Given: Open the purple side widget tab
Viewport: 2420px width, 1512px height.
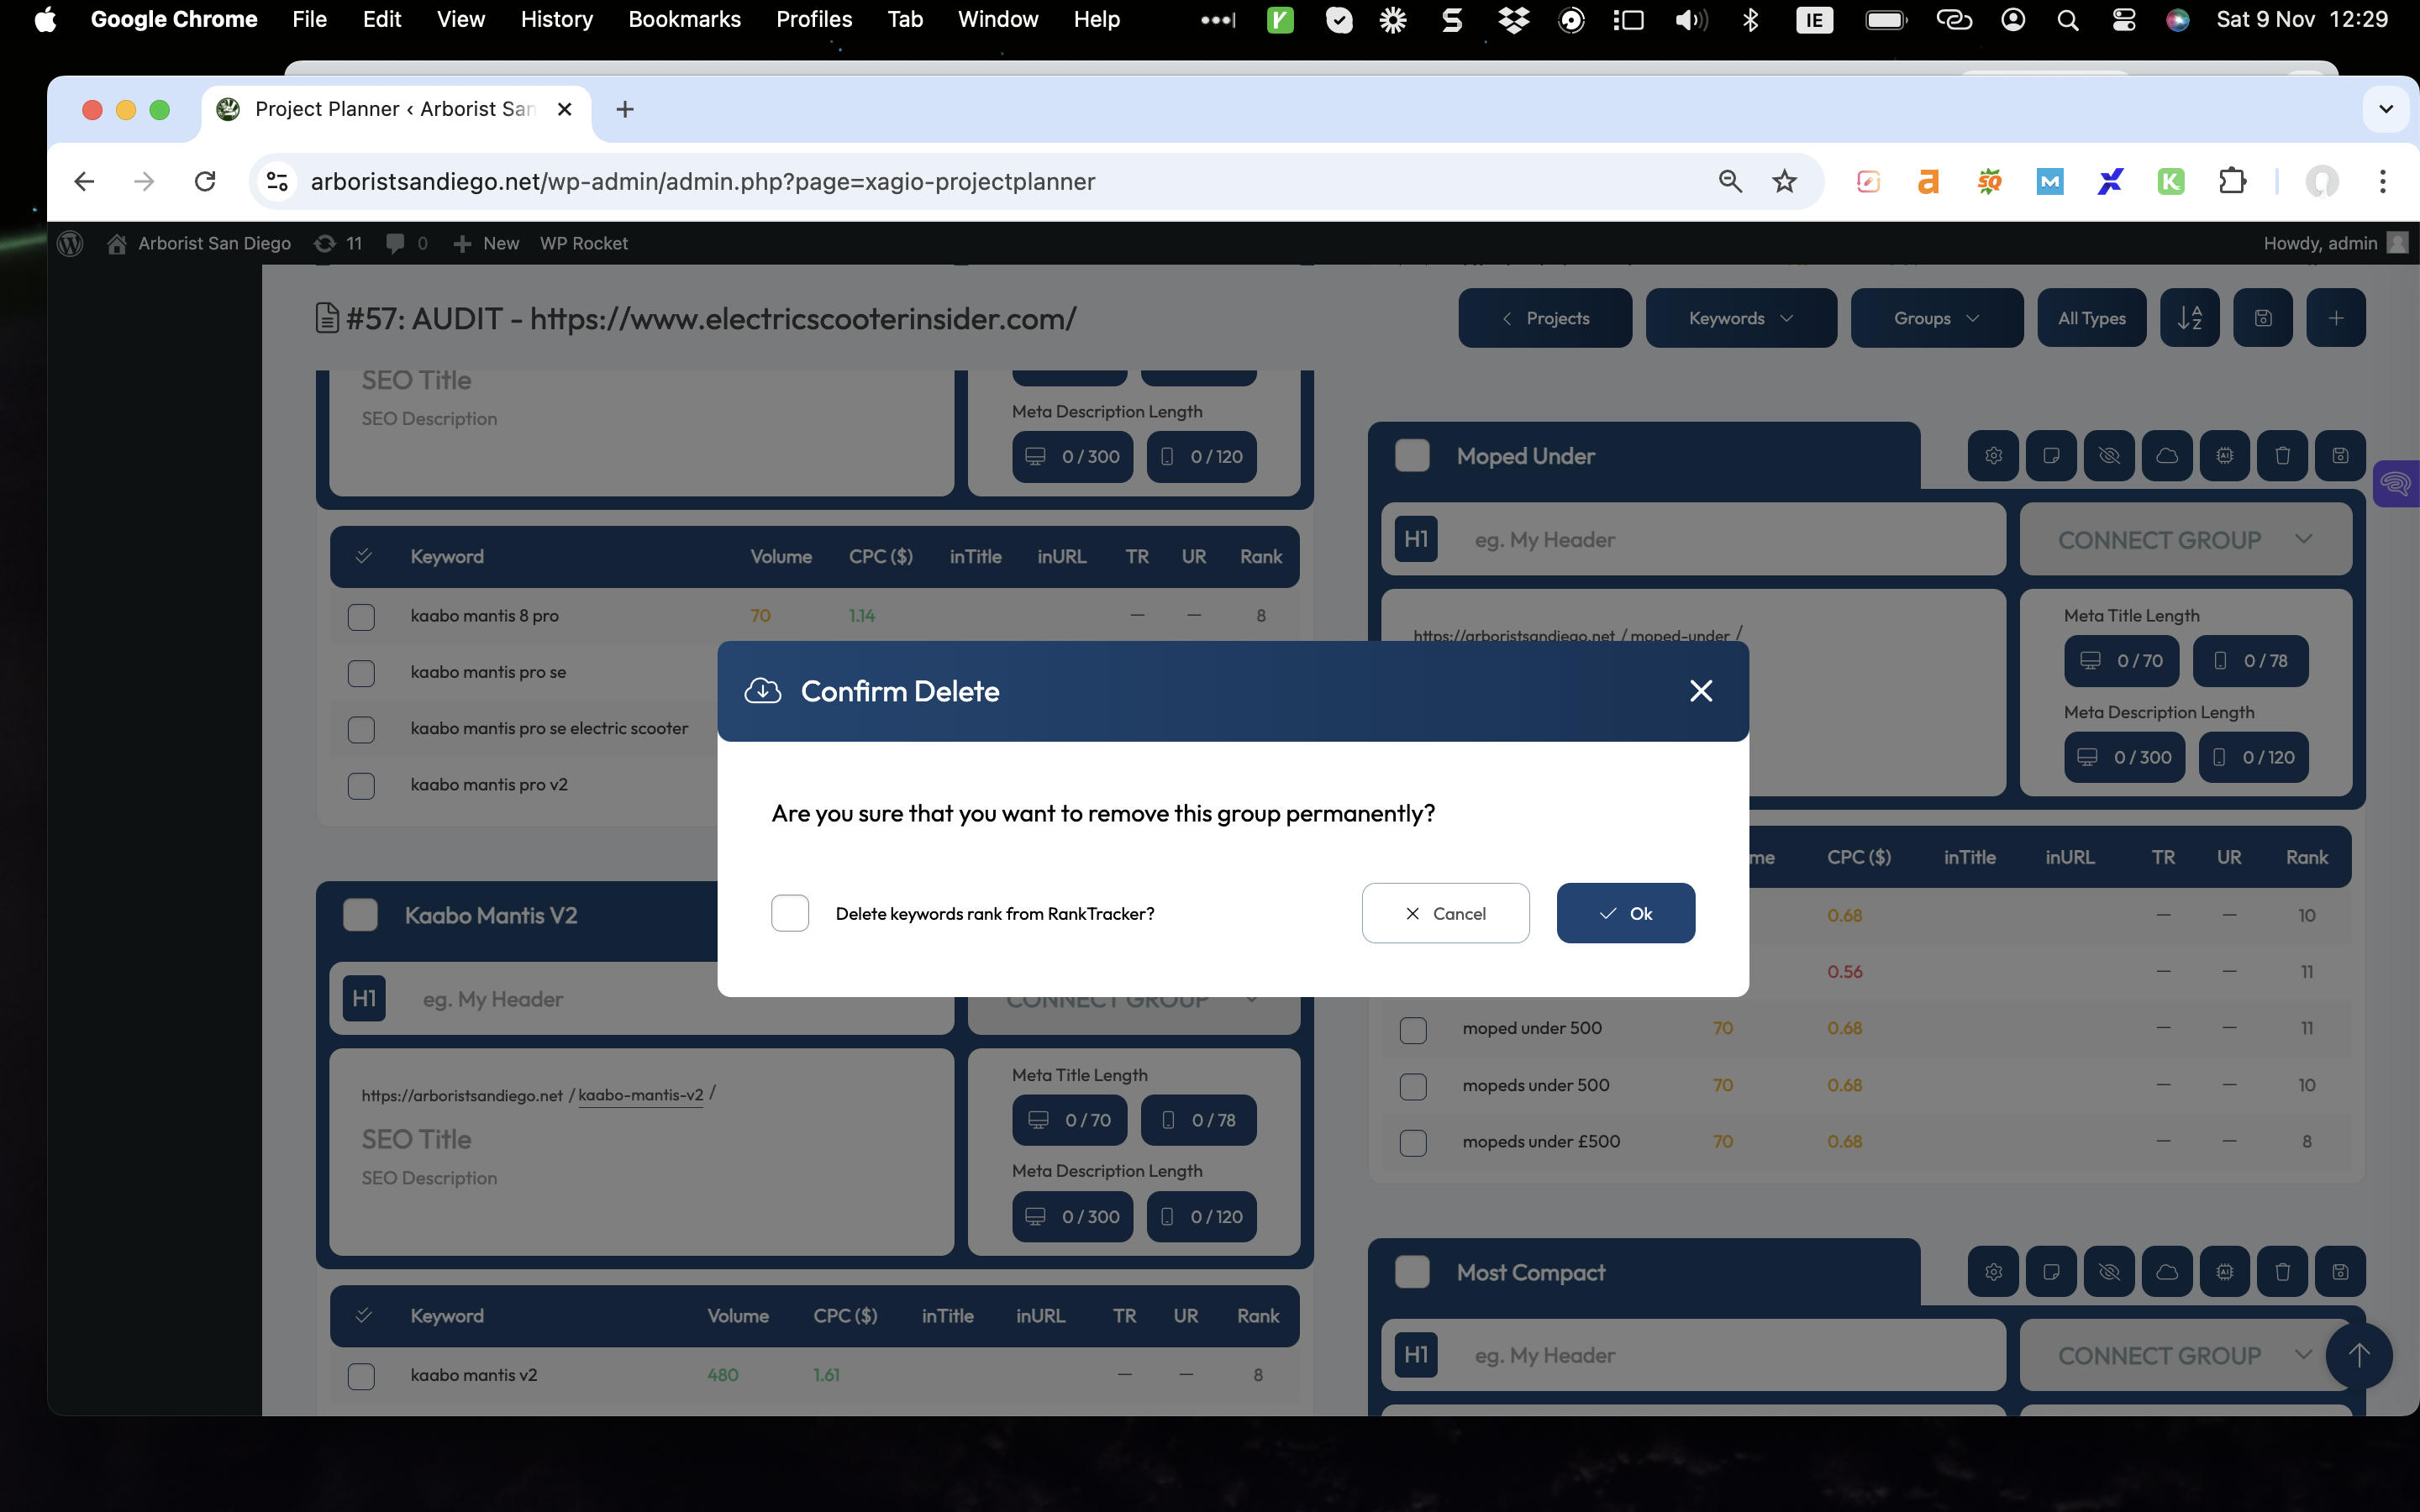Looking at the screenshot, I should (x=2396, y=484).
